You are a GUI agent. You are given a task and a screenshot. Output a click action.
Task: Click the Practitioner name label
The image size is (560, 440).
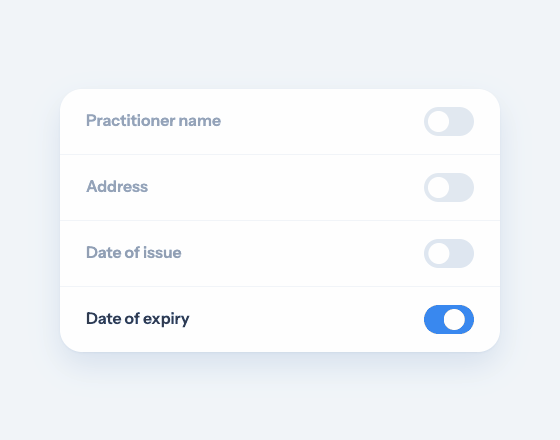click(x=153, y=121)
